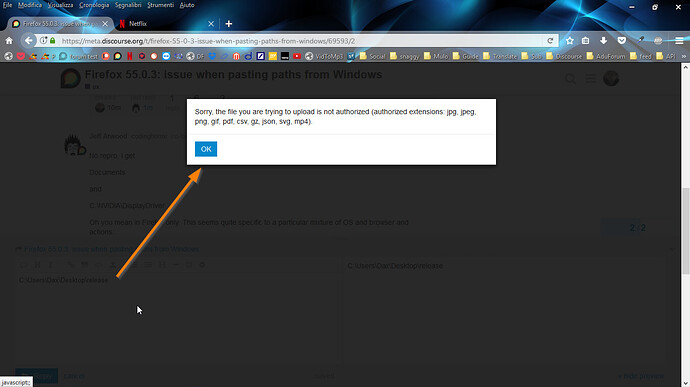Image resolution: width=690 pixels, height=387 pixels.
Task: Click hide preview link in composer
Action: point(640,376)
